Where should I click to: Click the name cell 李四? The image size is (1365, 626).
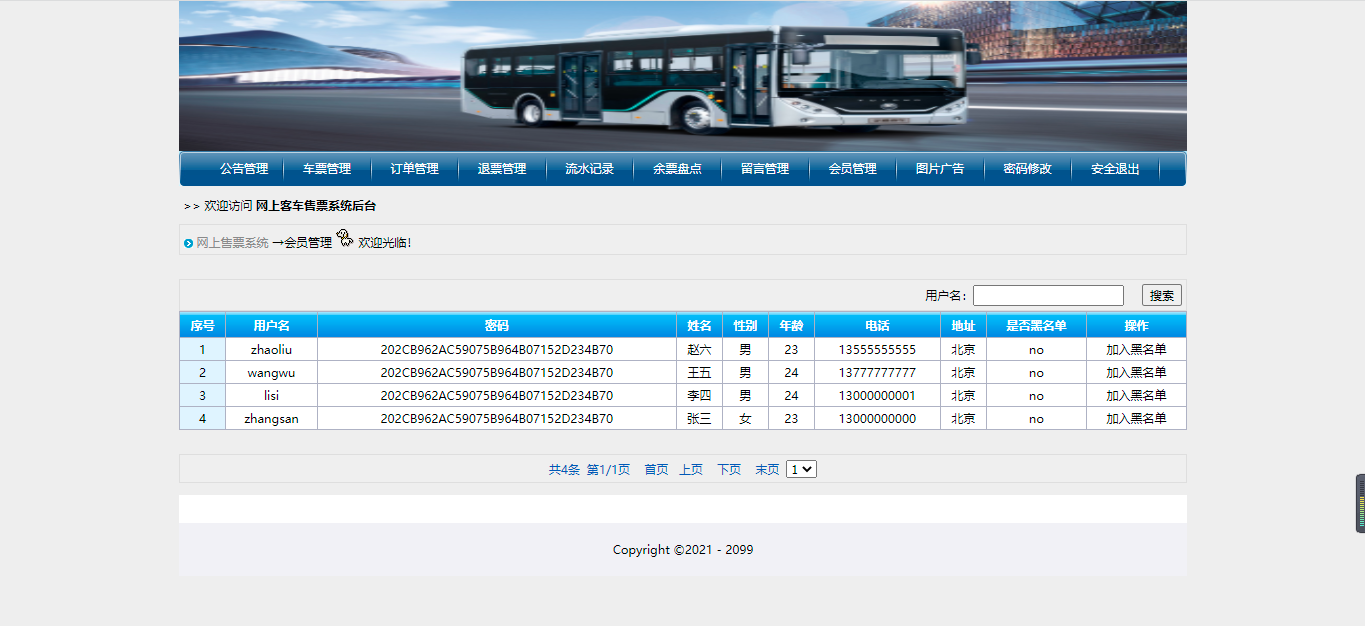[699, 396]
